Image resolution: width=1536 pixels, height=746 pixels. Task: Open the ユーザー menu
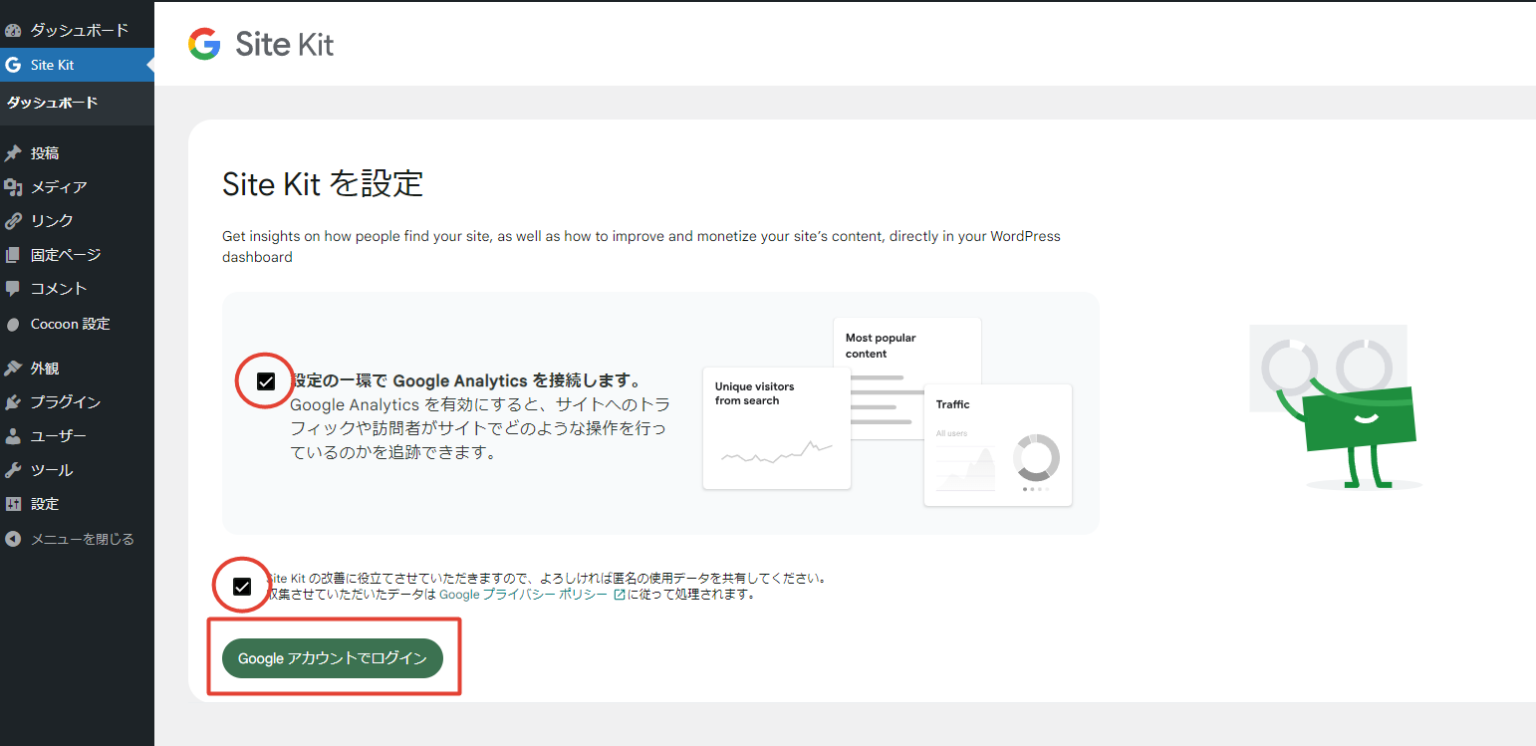point(77,436)
